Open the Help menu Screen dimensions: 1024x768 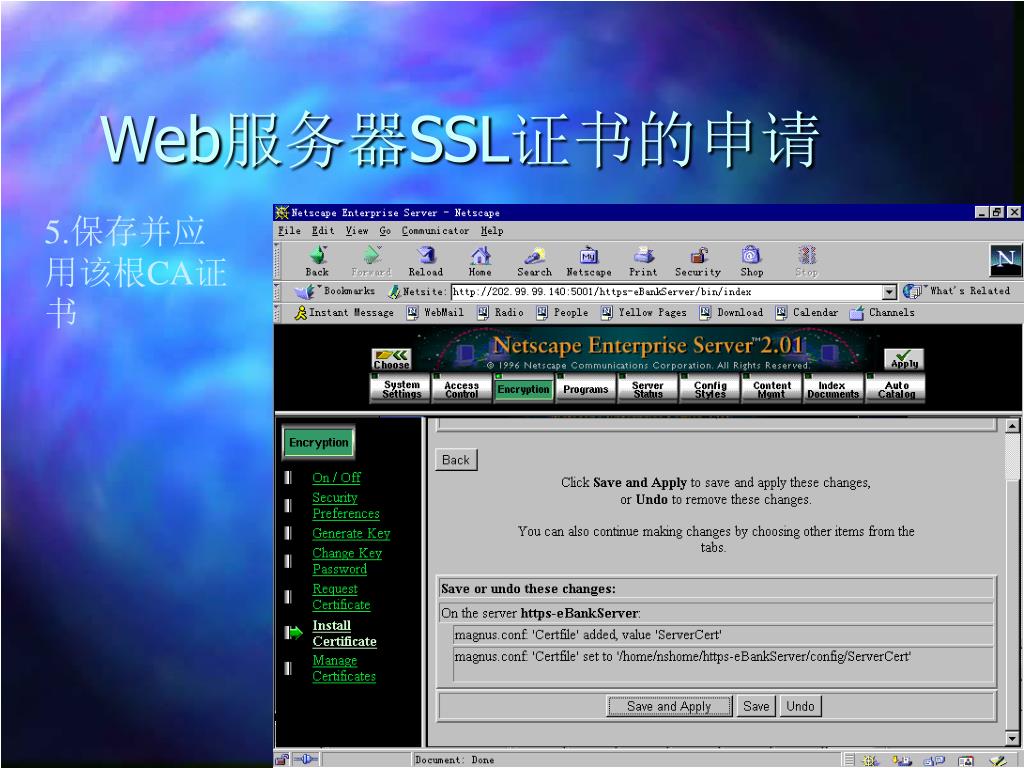click(x=492, y=231)
